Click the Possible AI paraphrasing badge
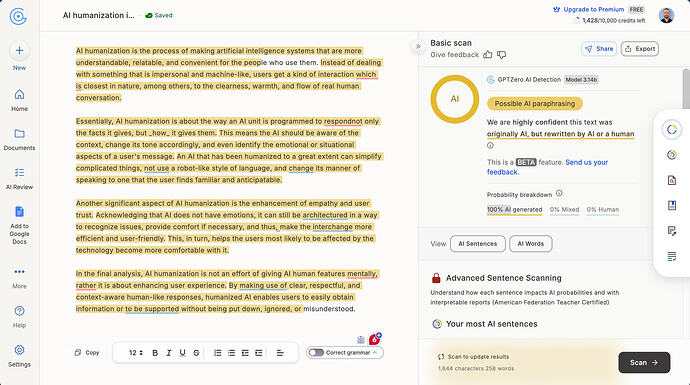690x385 pixels. coord(535,104)
